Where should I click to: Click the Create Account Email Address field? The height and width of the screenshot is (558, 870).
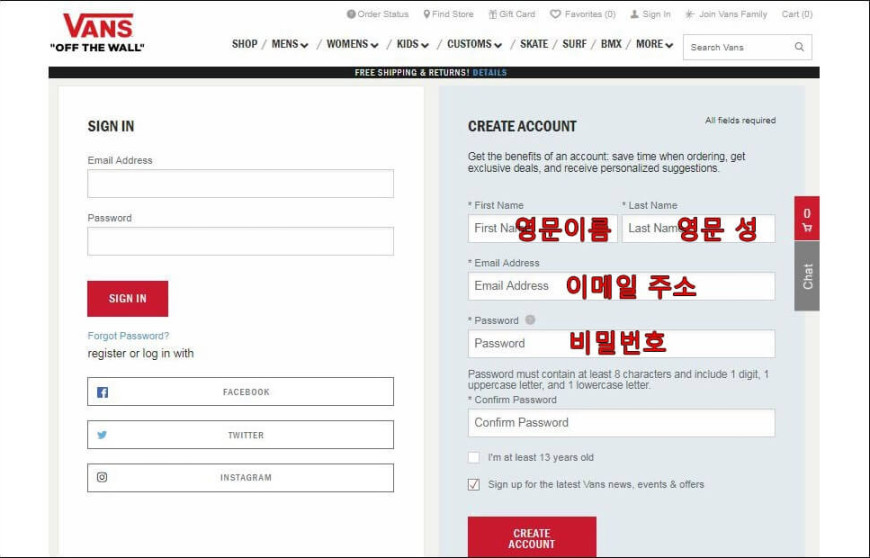click(x=621, y=286)
